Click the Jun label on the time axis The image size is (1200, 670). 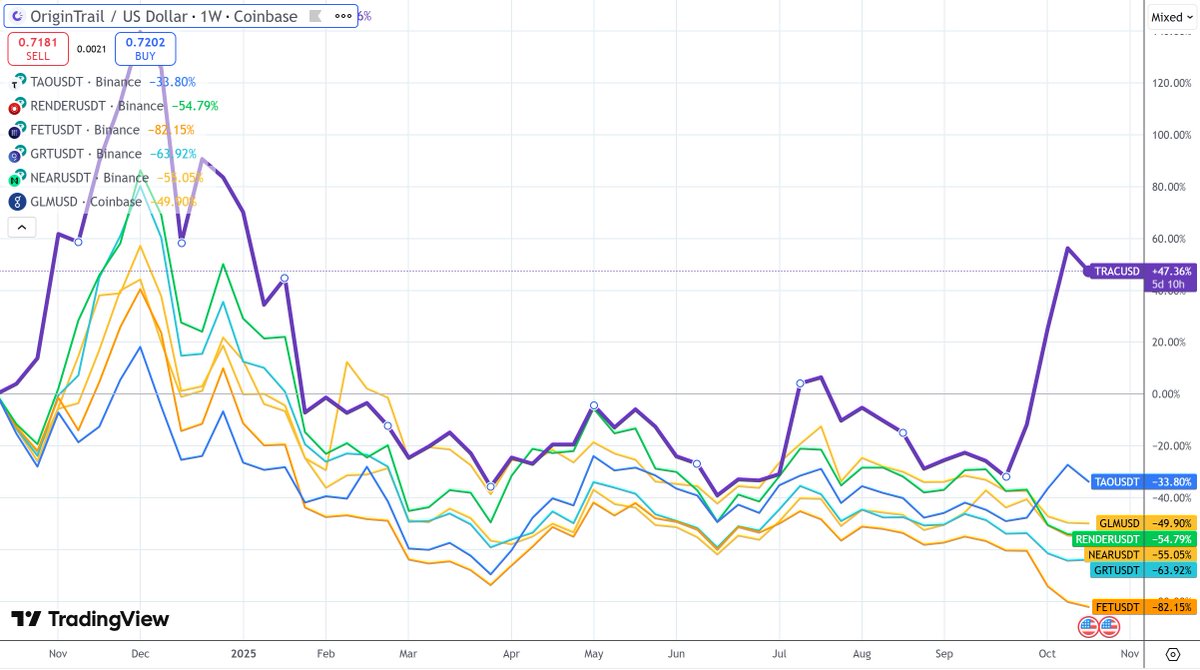tap(675, 652)
